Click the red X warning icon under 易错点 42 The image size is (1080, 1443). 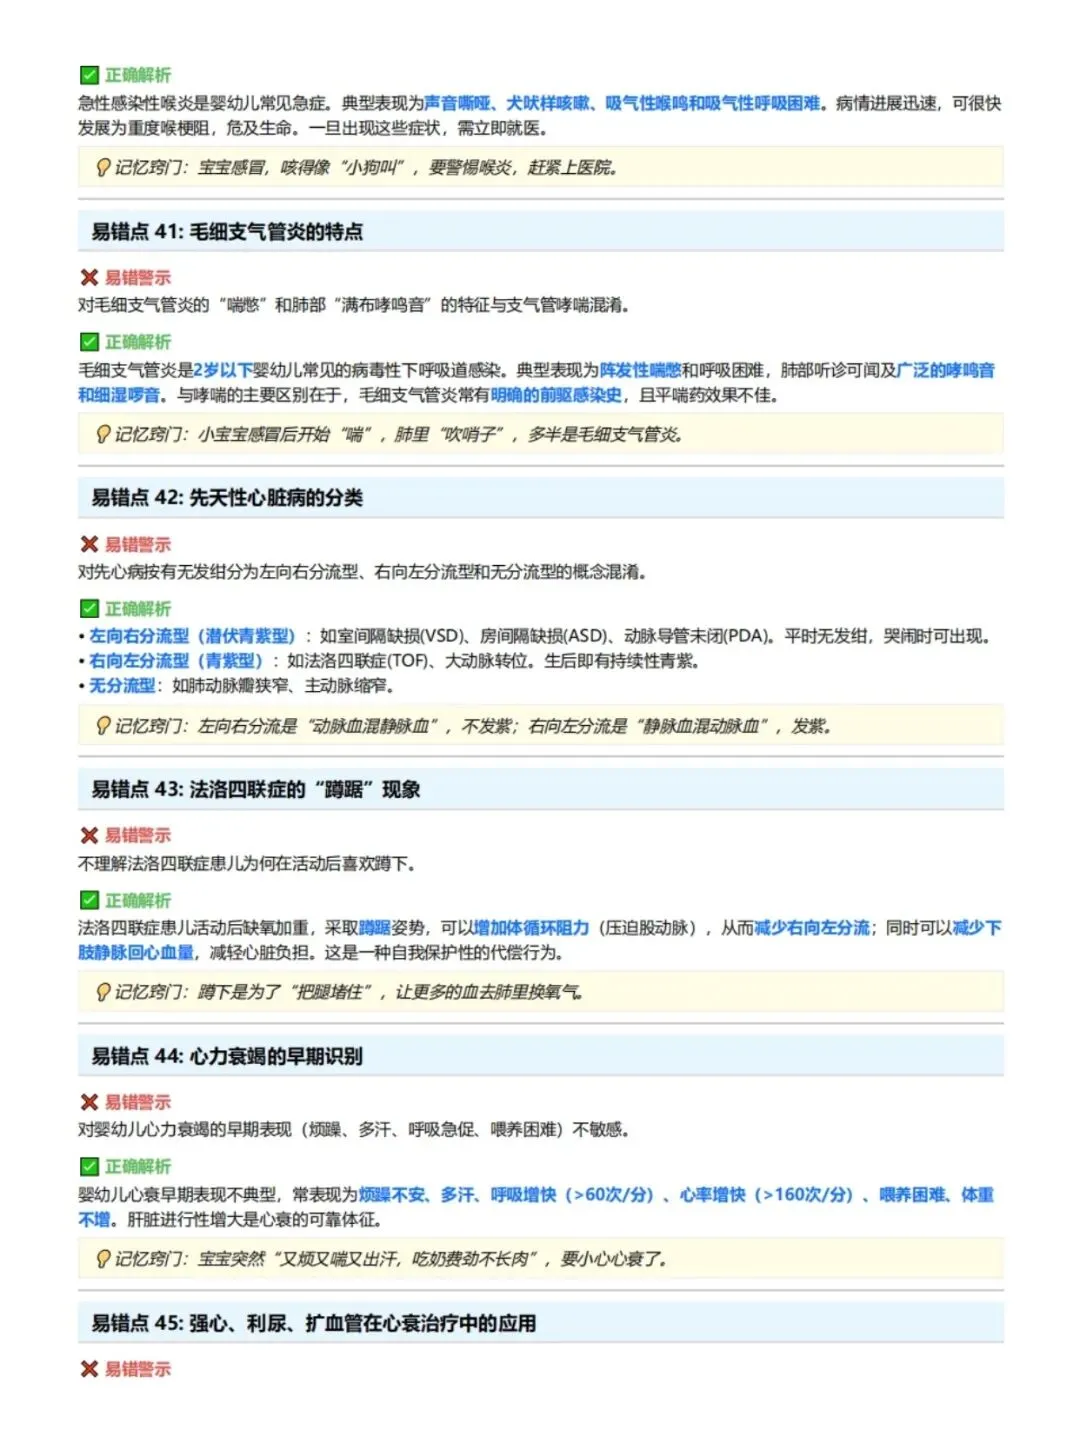tap(88, 546)
